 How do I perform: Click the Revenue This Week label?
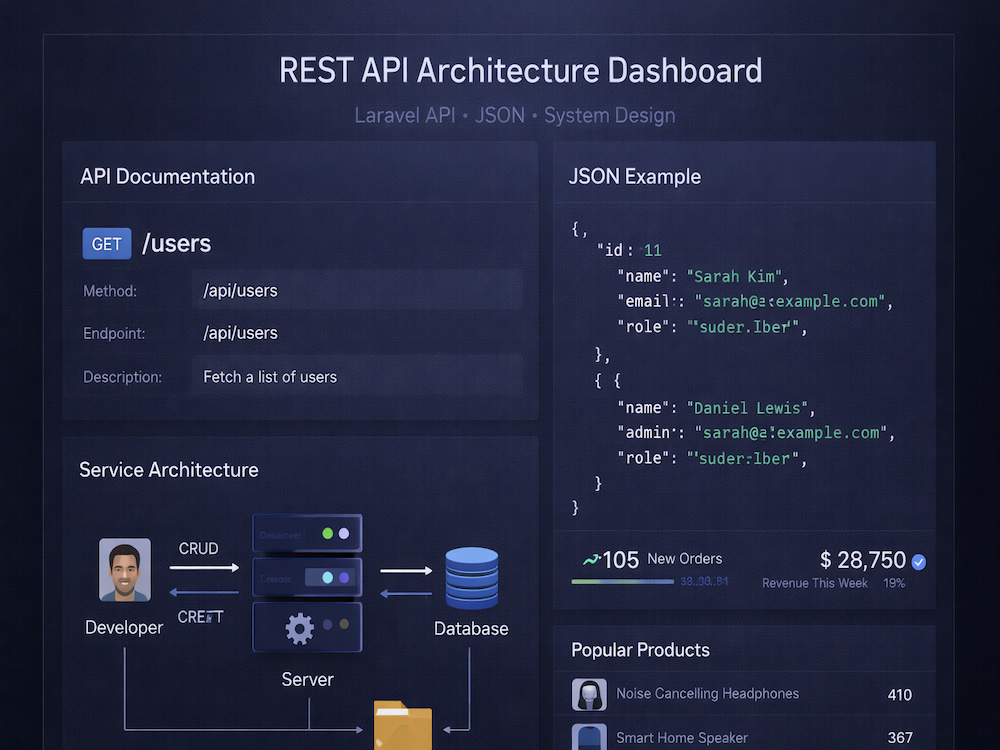point(814,583)
